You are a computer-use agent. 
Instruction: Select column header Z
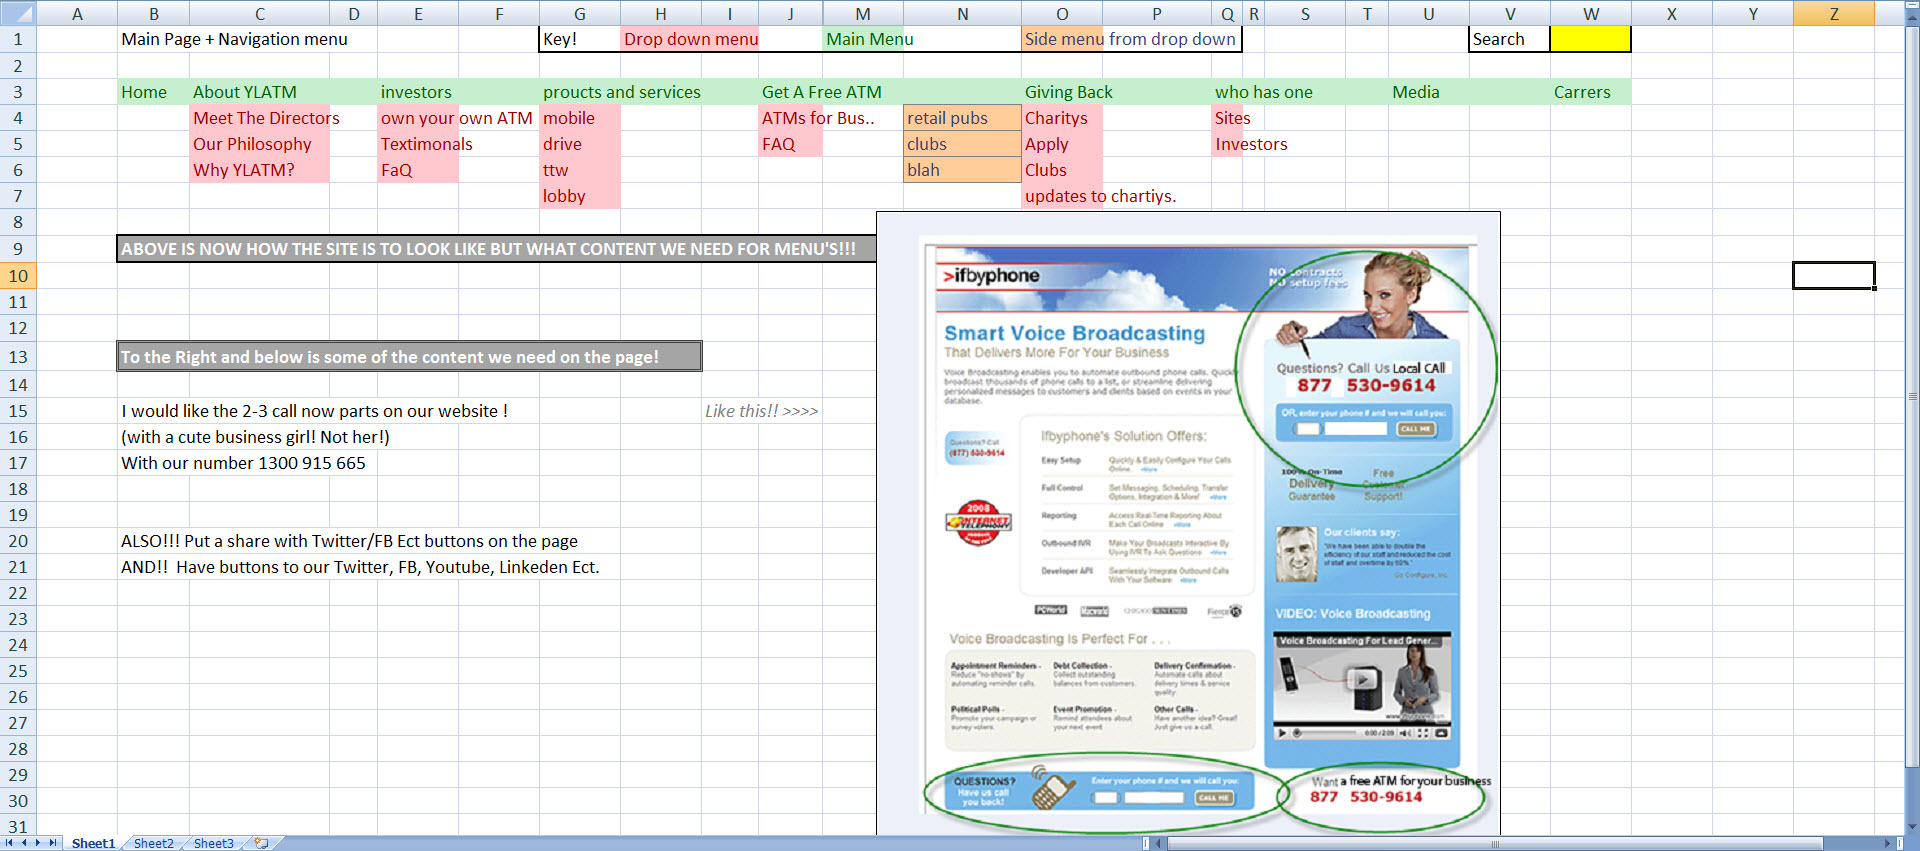click(1833, 14)
